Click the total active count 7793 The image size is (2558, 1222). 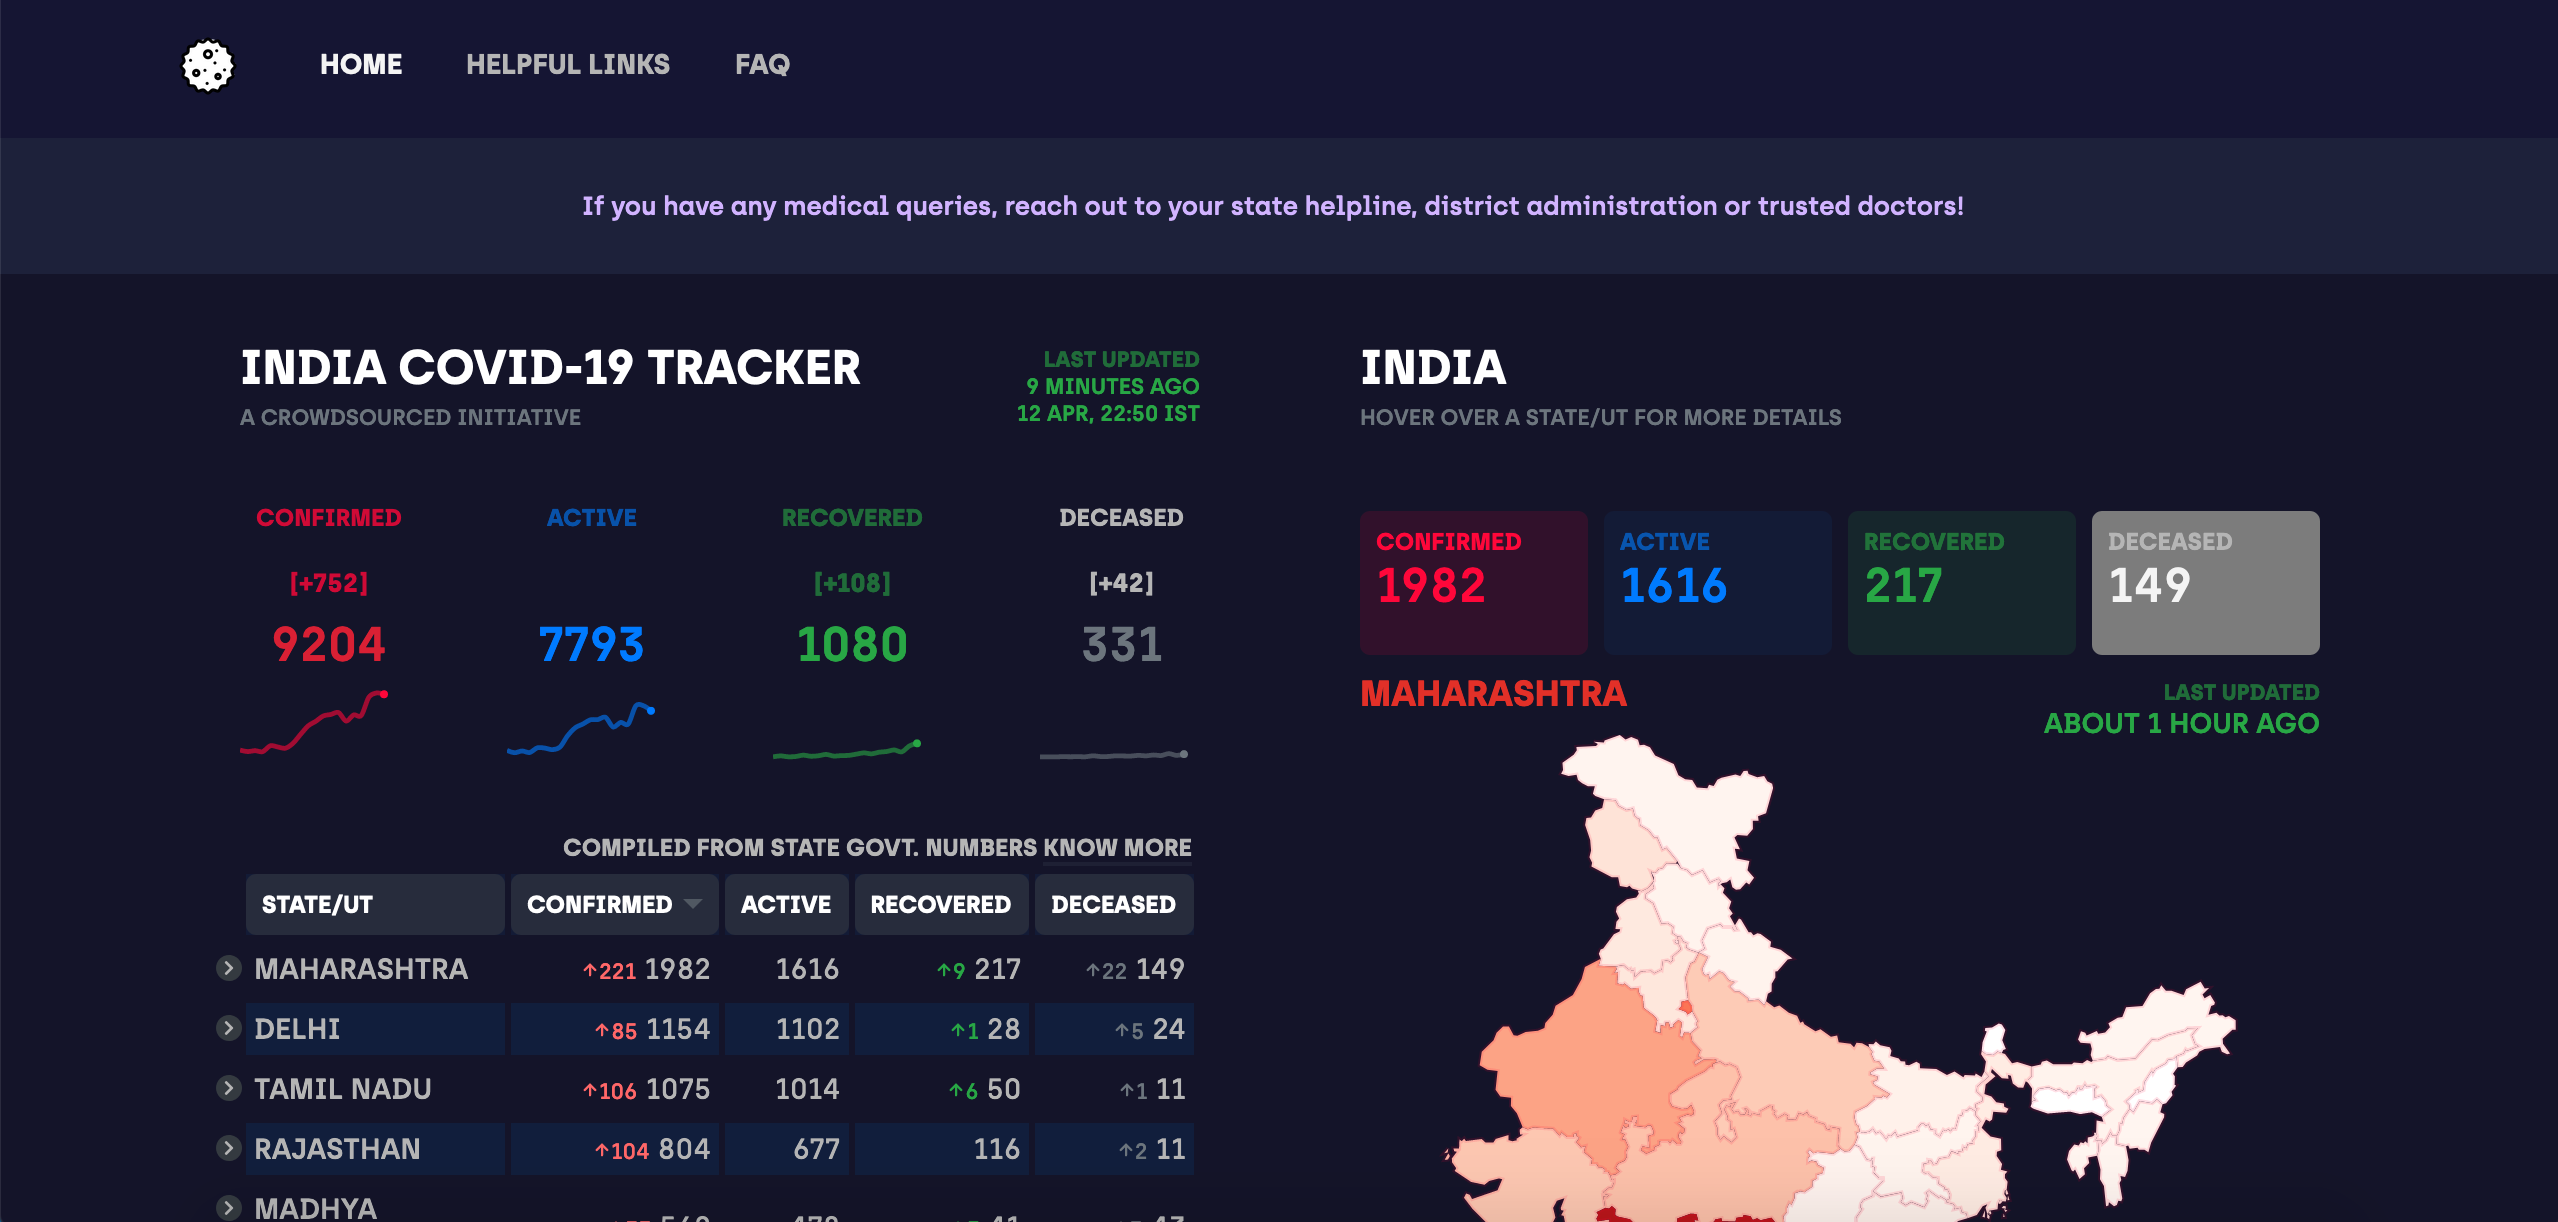tap(591, 644)
